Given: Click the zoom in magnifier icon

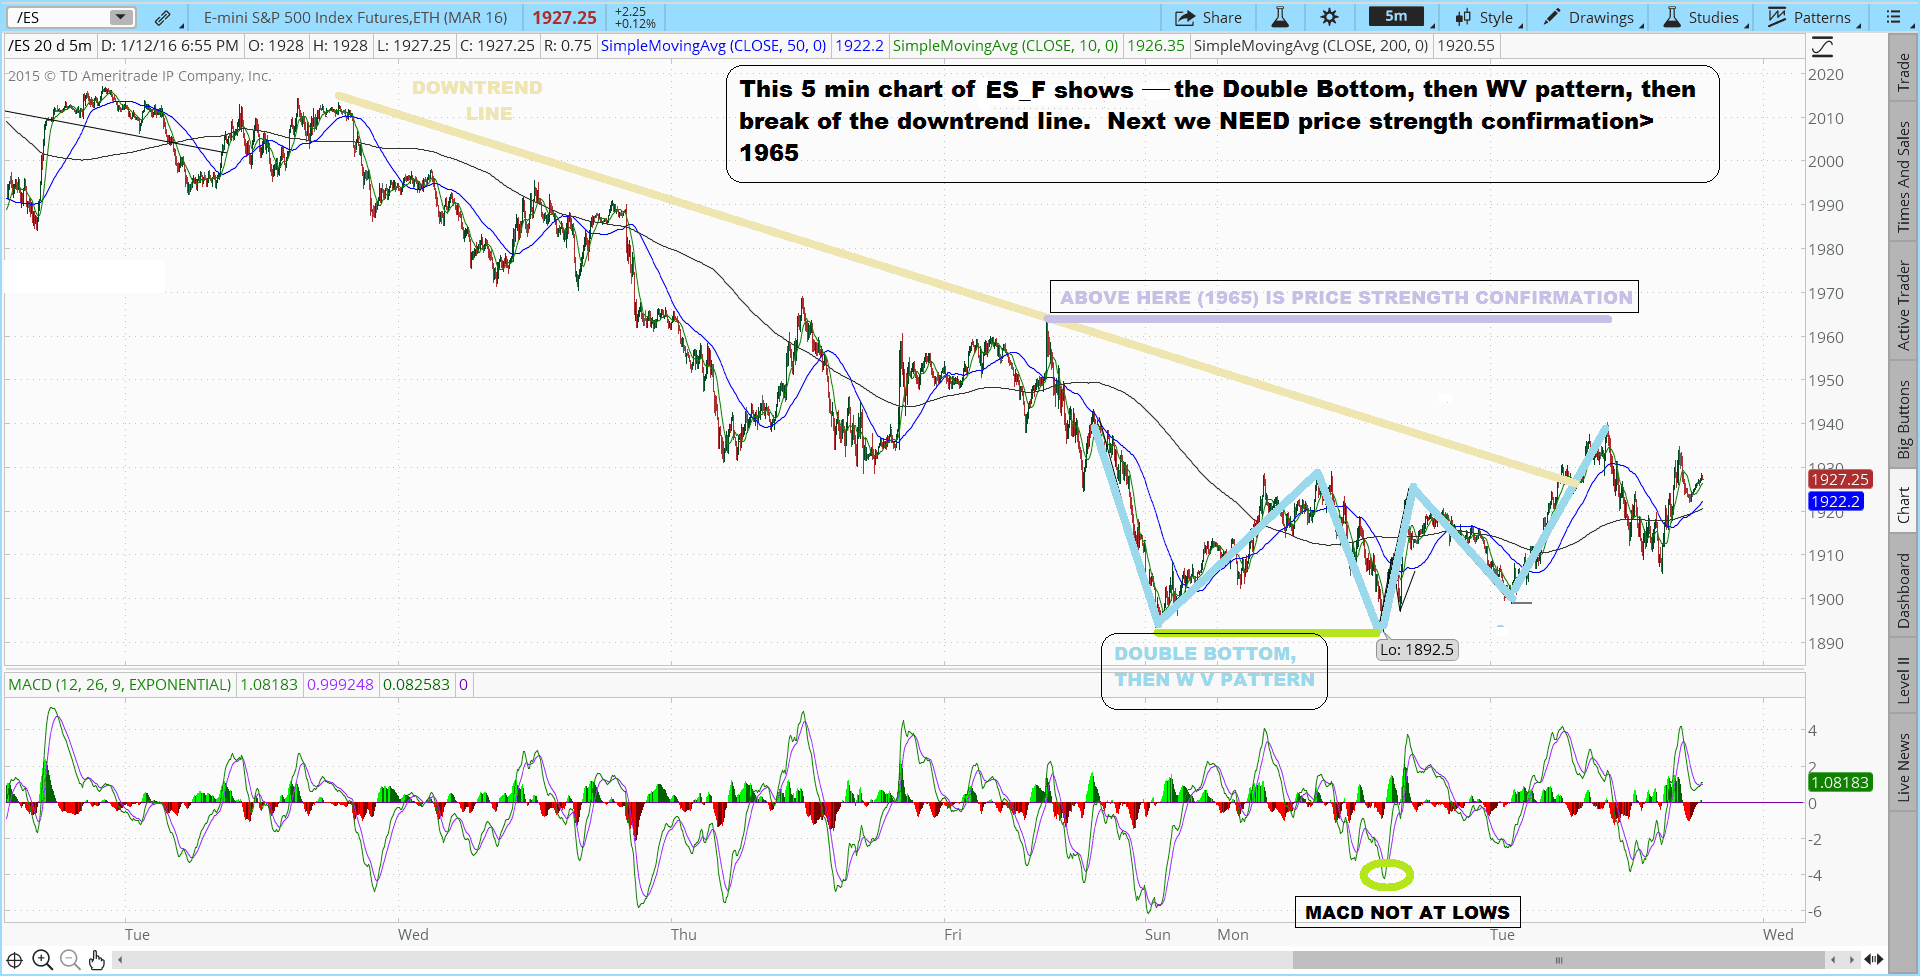Looking at the screenshot, I should point(42,960).
